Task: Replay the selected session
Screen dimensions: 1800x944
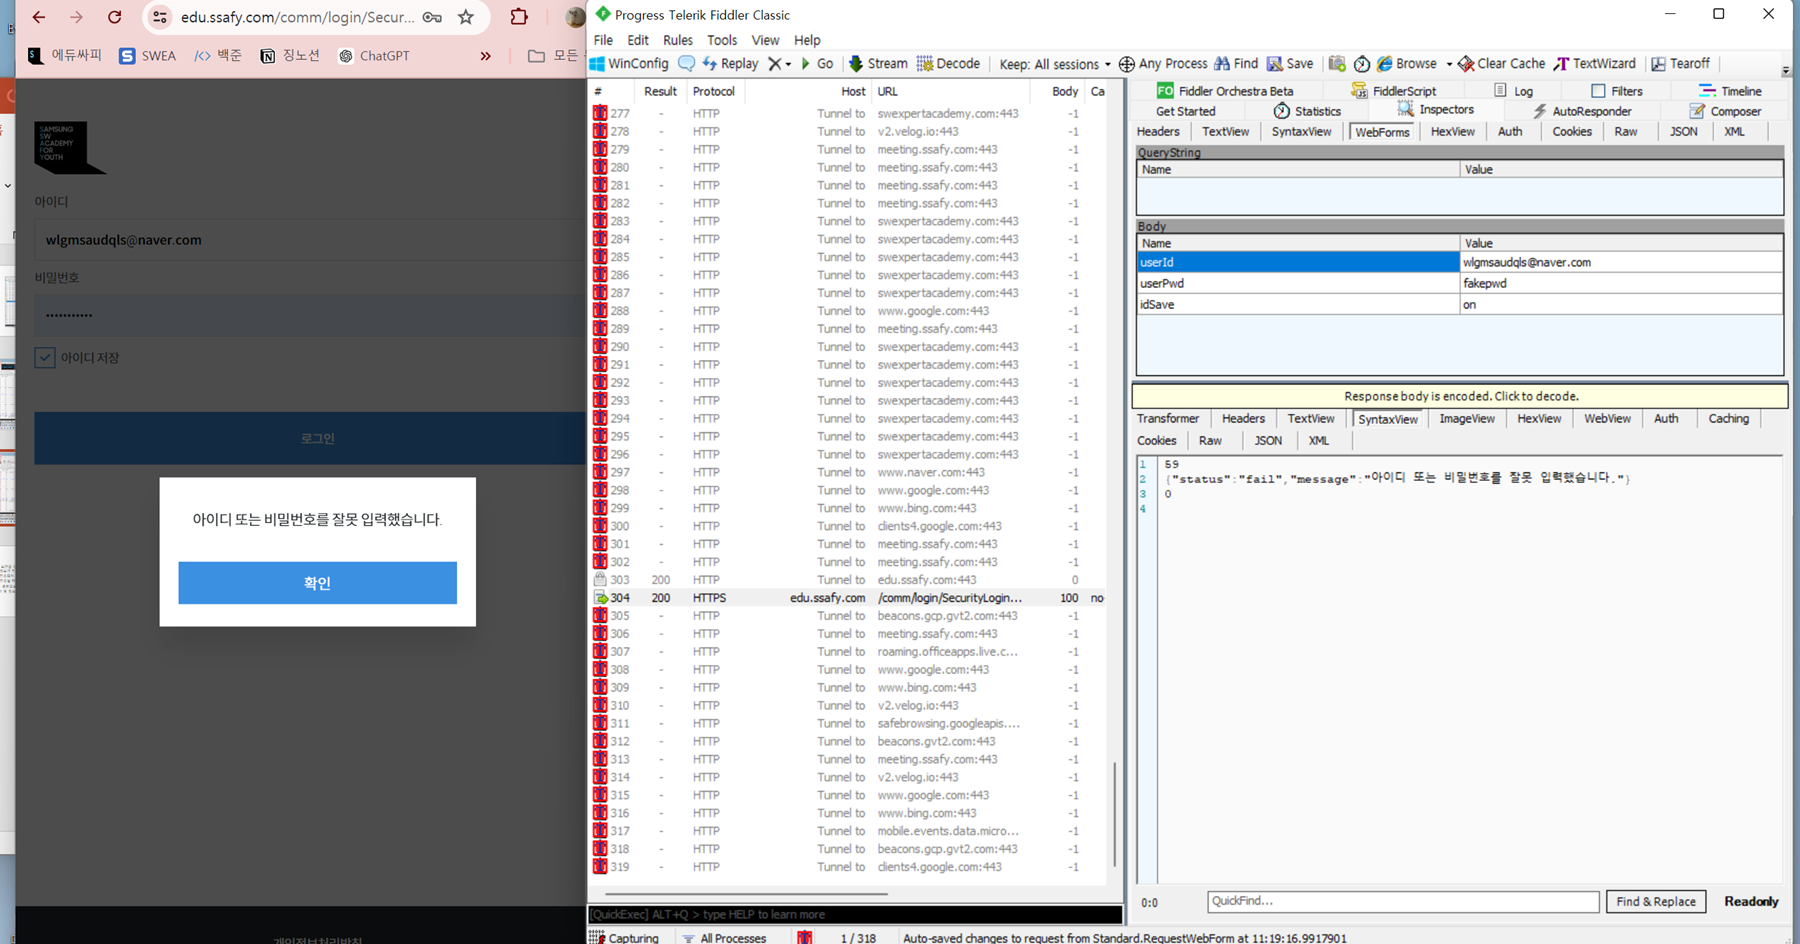Action: point(730,64)
